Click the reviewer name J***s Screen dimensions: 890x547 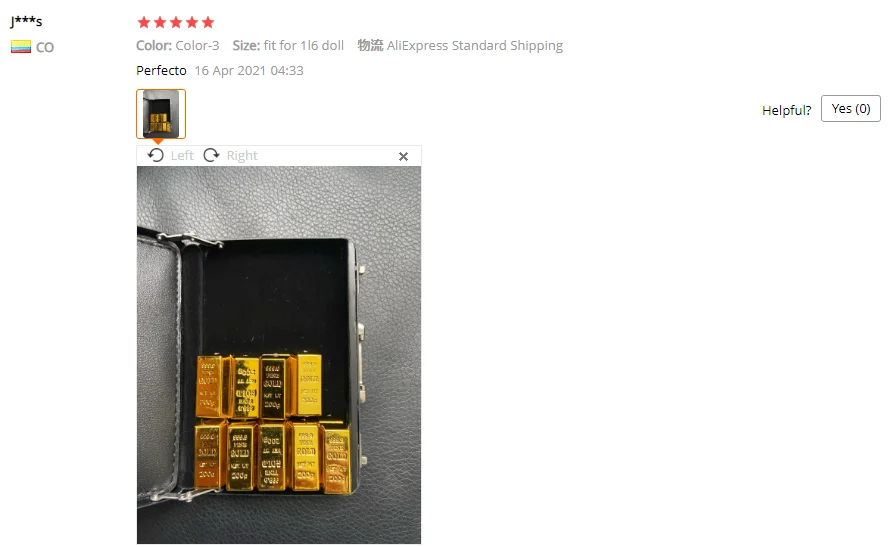coord(26,22)
